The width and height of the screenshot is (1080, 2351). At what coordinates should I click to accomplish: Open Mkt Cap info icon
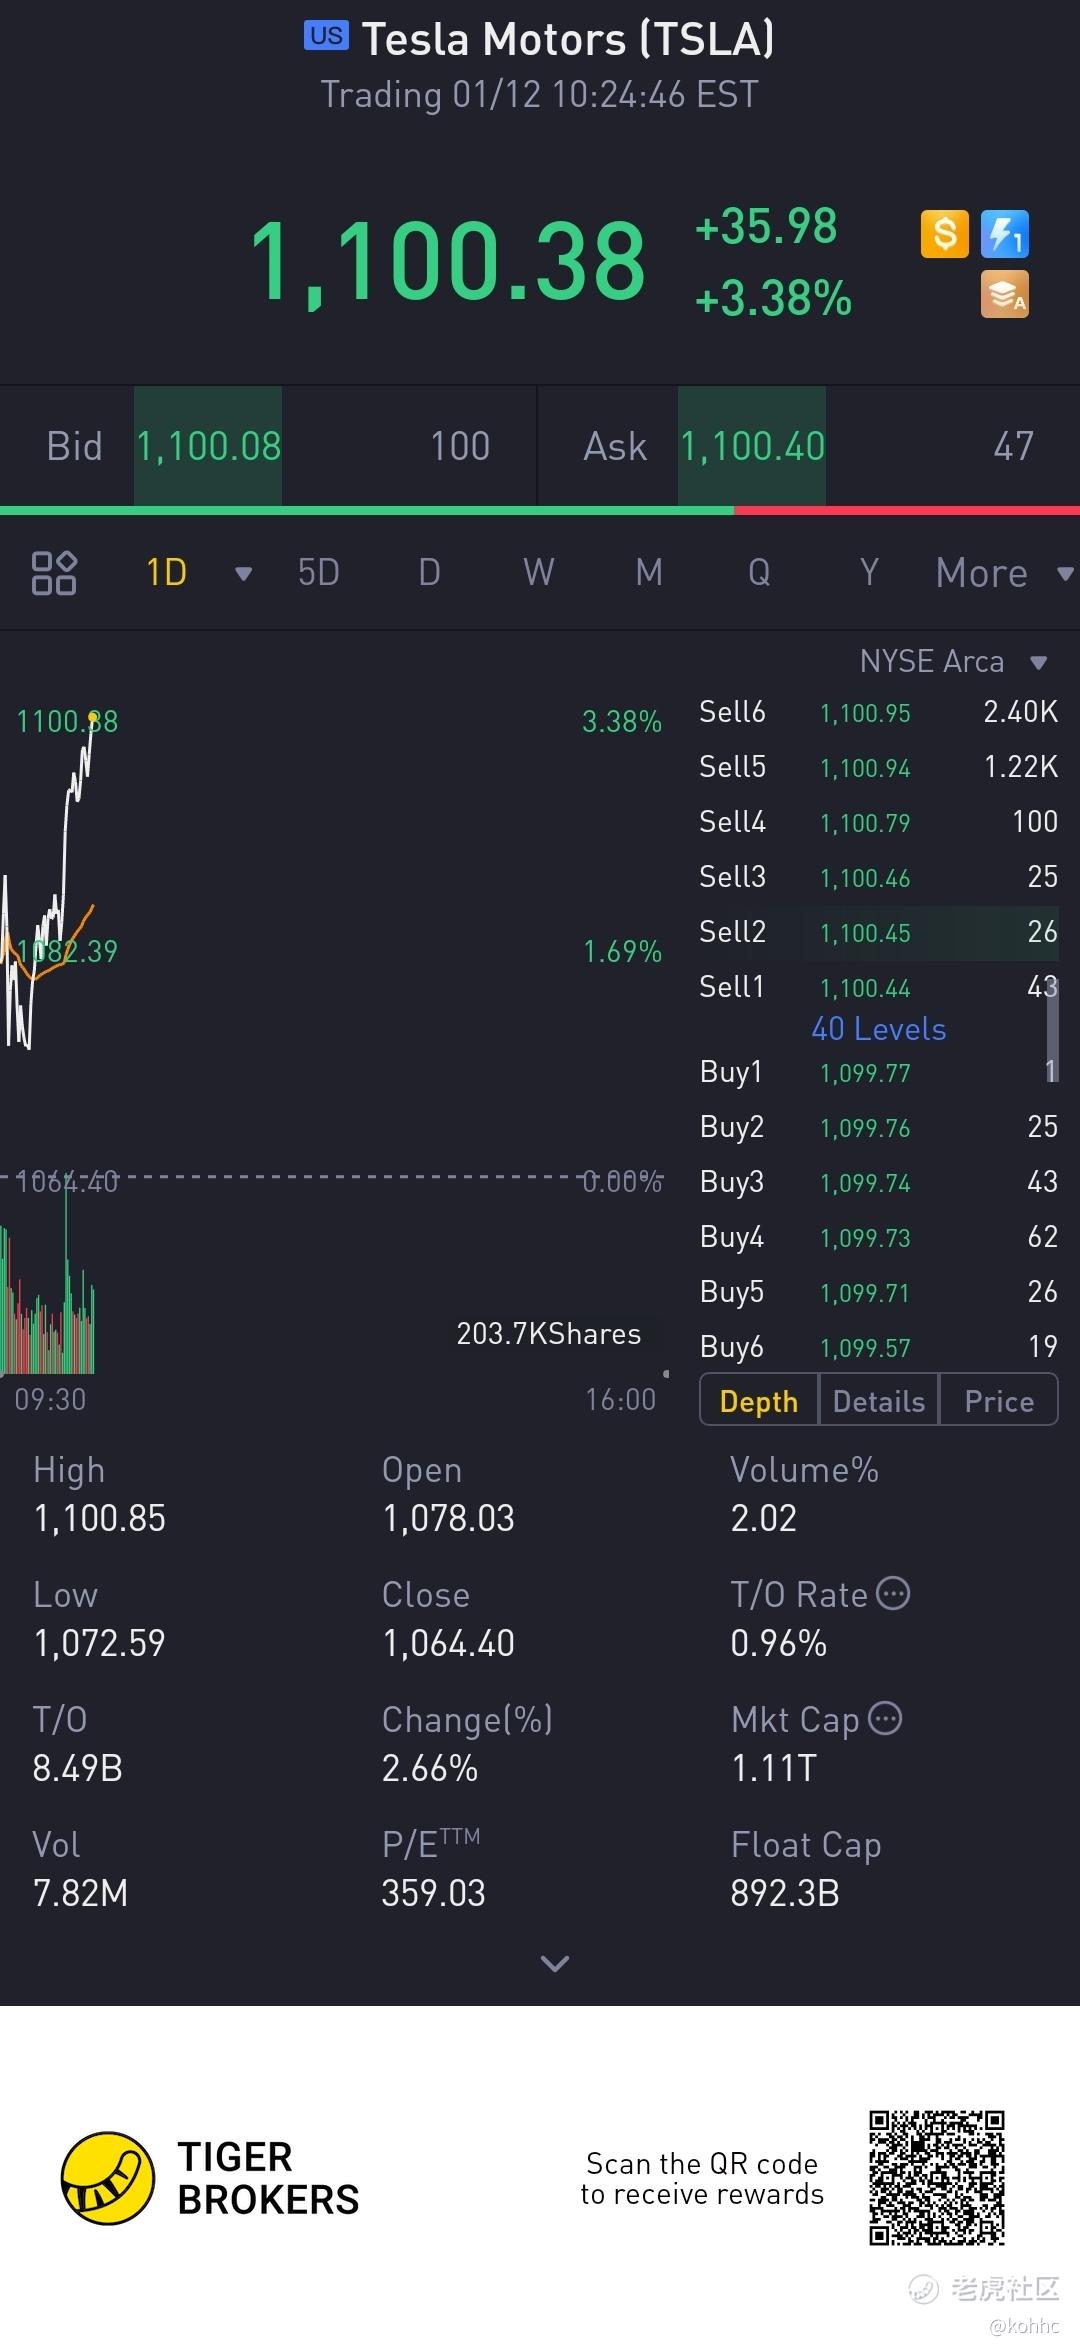885,1718
